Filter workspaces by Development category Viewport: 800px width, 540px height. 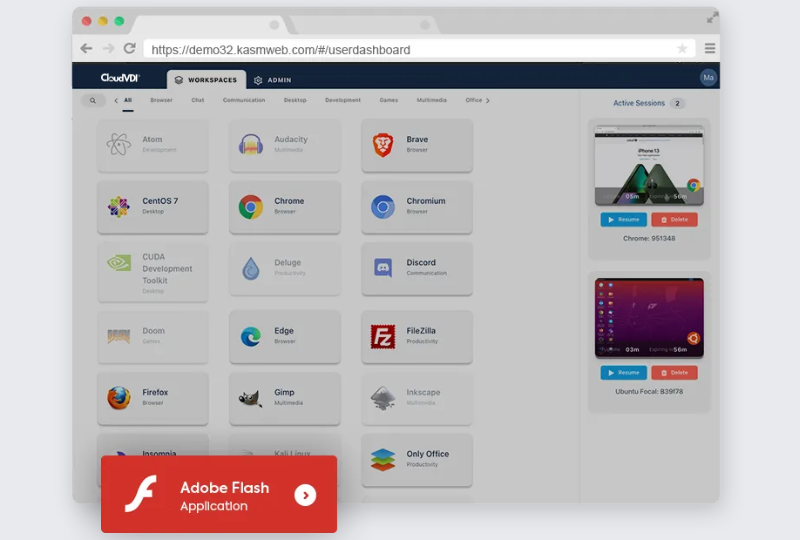pyautogui.click(x=343, y=101)
